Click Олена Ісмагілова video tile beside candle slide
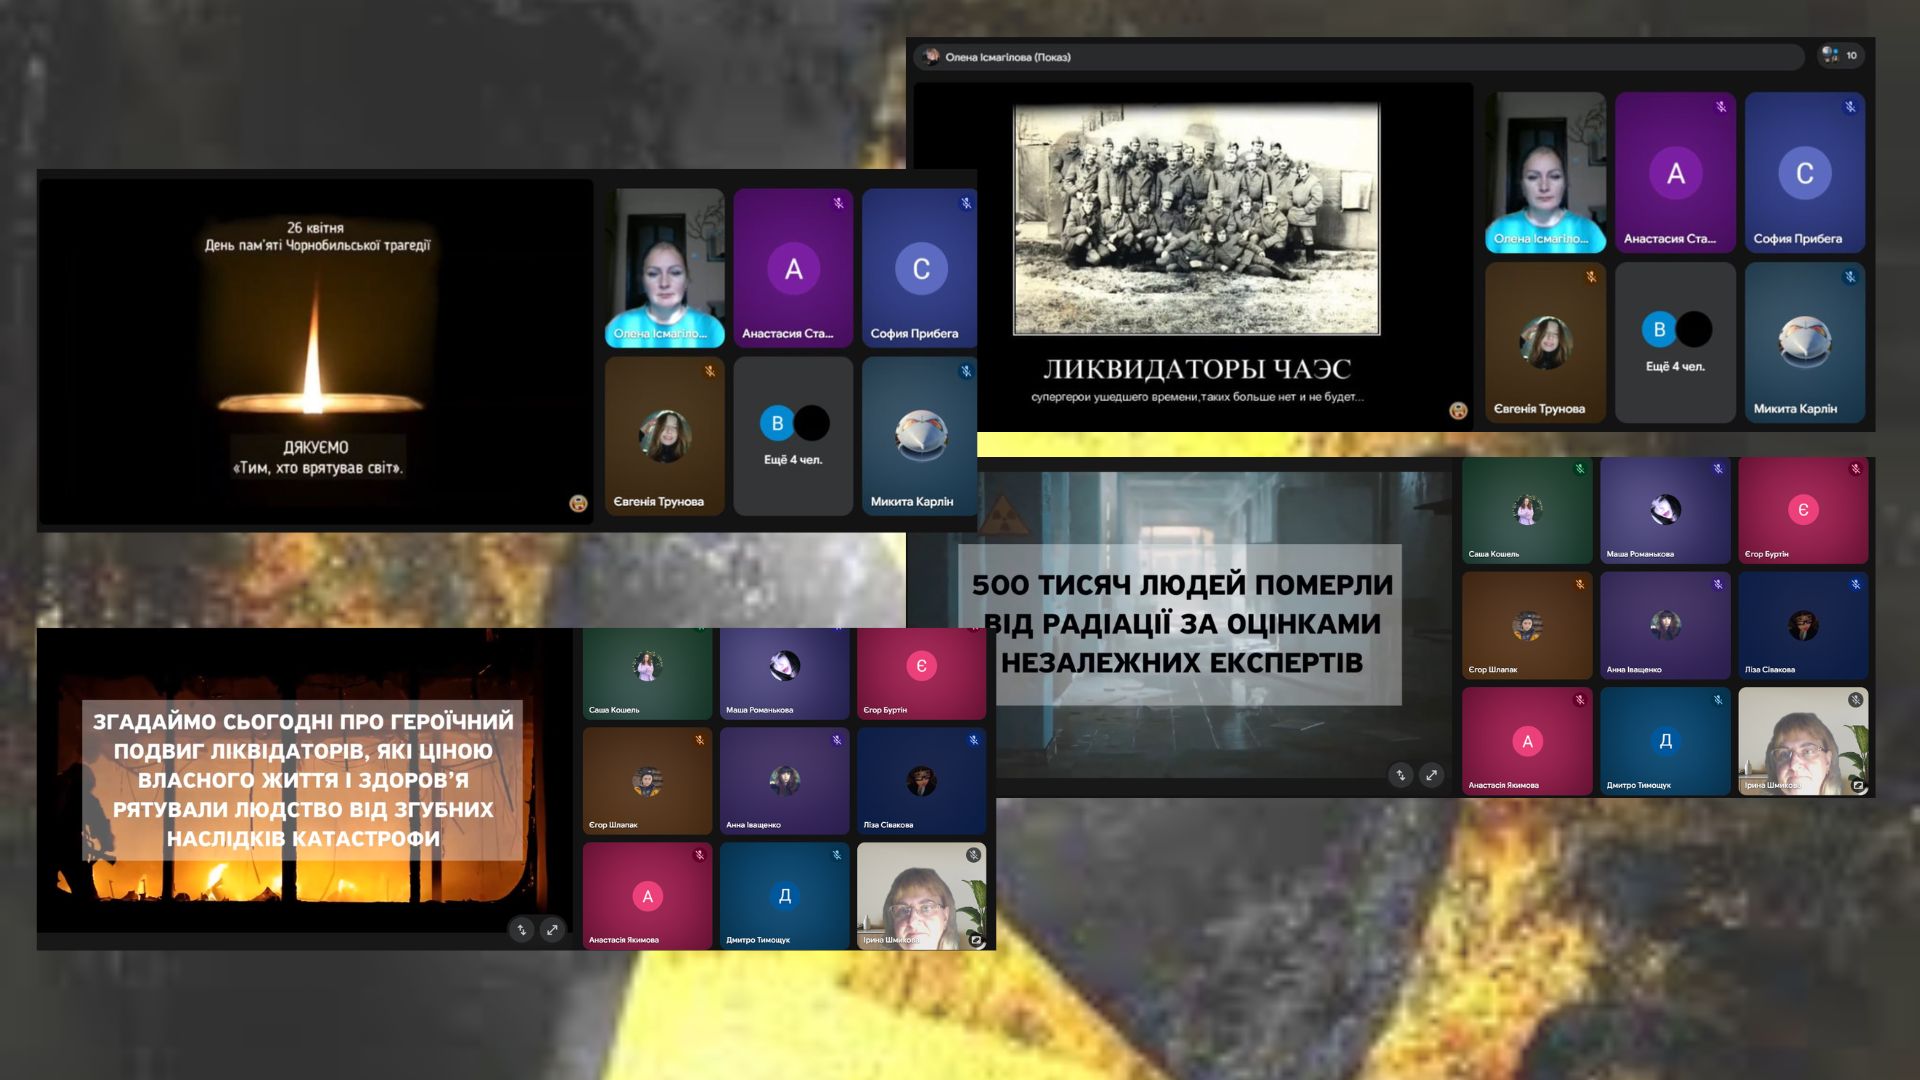 664,267
